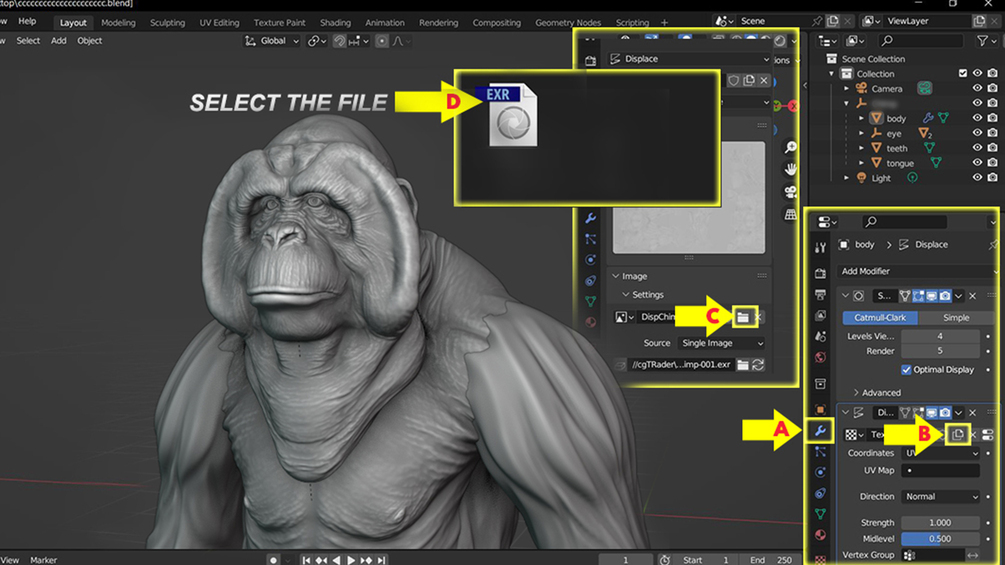Screen dimensions: 1005x565
Task: Open the Render properties tab icon
Action: pos(820,274)
